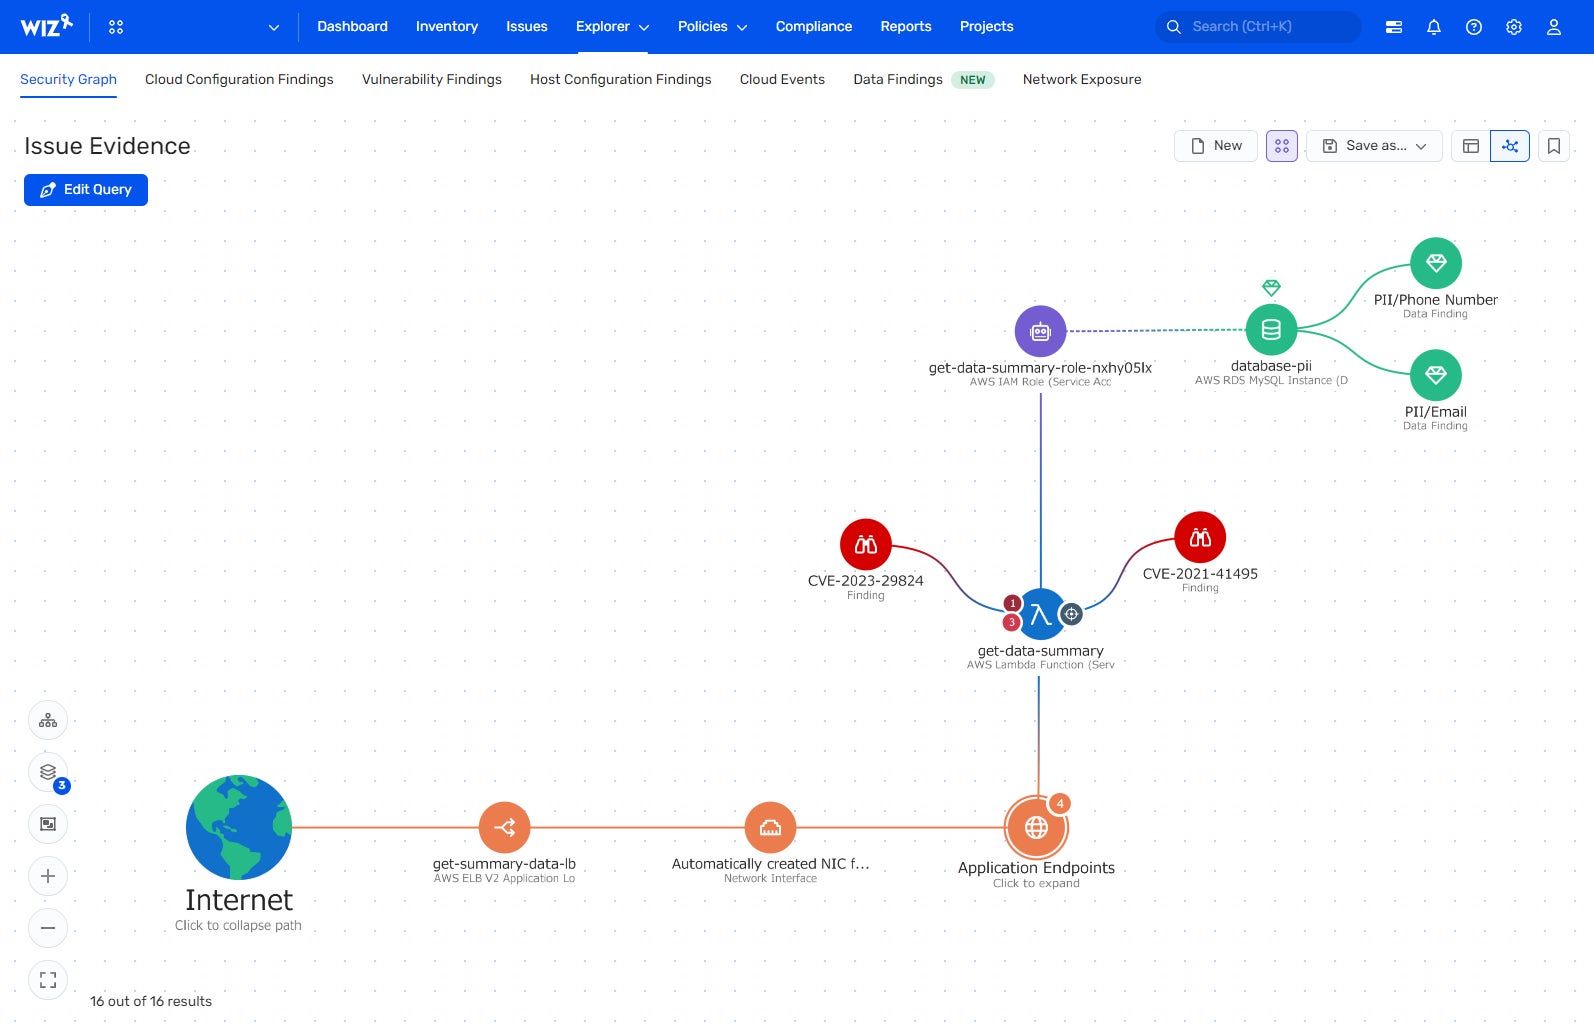Click the notifications bell icon

point(1434,27)
